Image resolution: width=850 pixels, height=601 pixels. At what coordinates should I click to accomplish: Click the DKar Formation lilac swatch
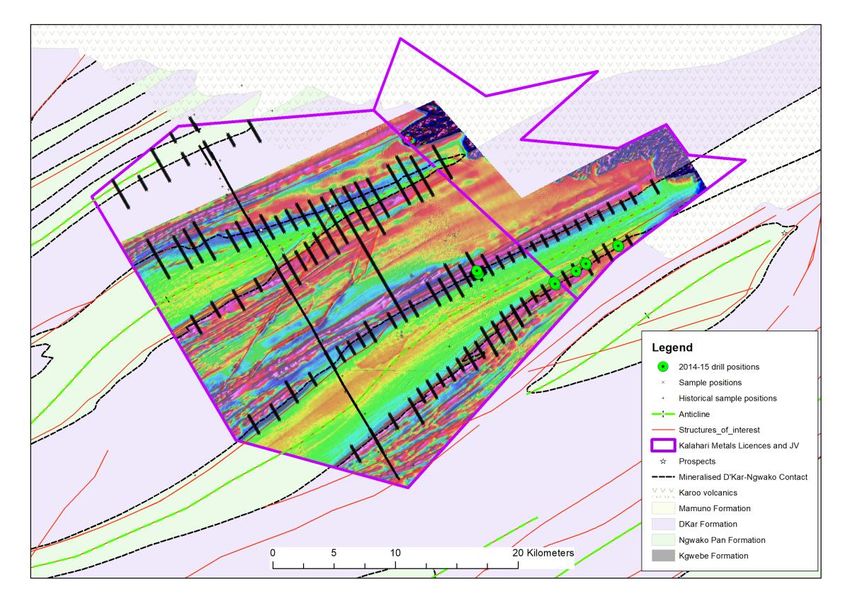pos(662,524)
